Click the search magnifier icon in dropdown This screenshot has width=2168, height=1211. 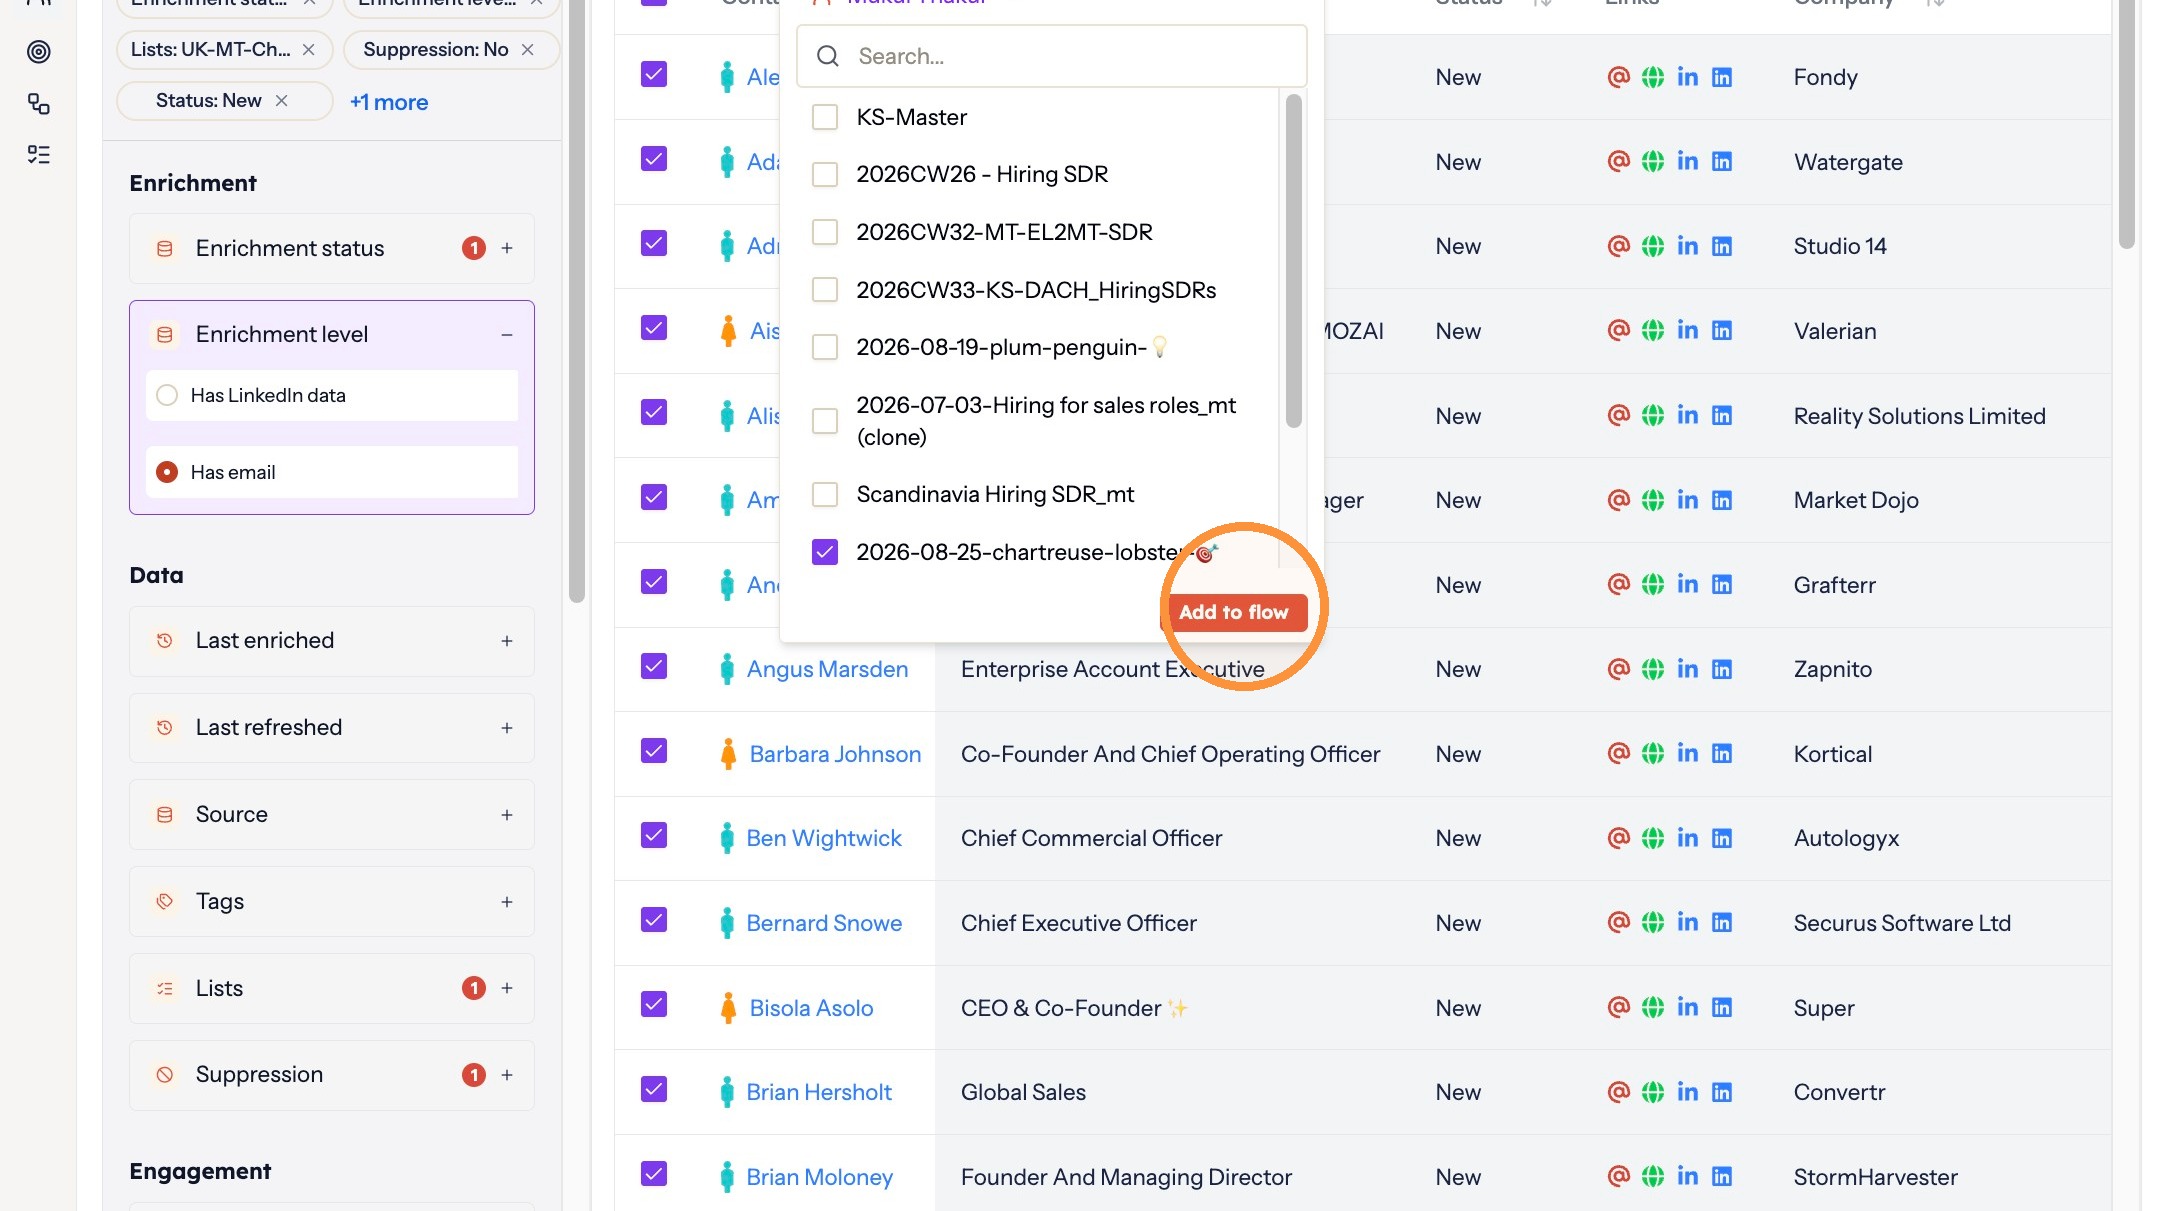[x=828, y=56]
